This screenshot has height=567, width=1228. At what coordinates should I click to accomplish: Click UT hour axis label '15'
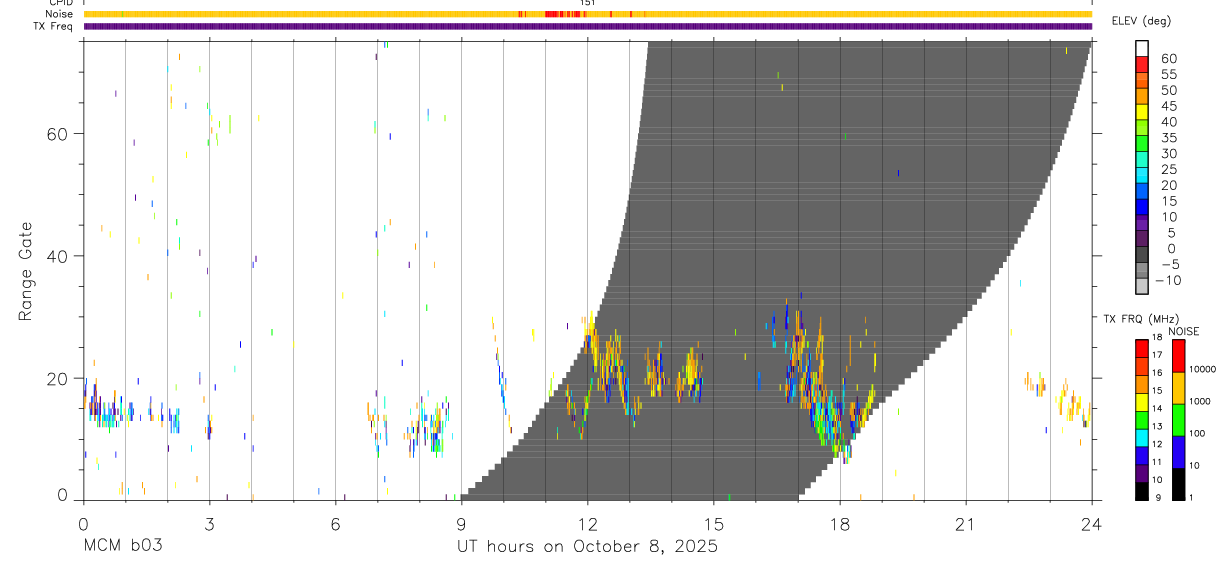(714, 523)
